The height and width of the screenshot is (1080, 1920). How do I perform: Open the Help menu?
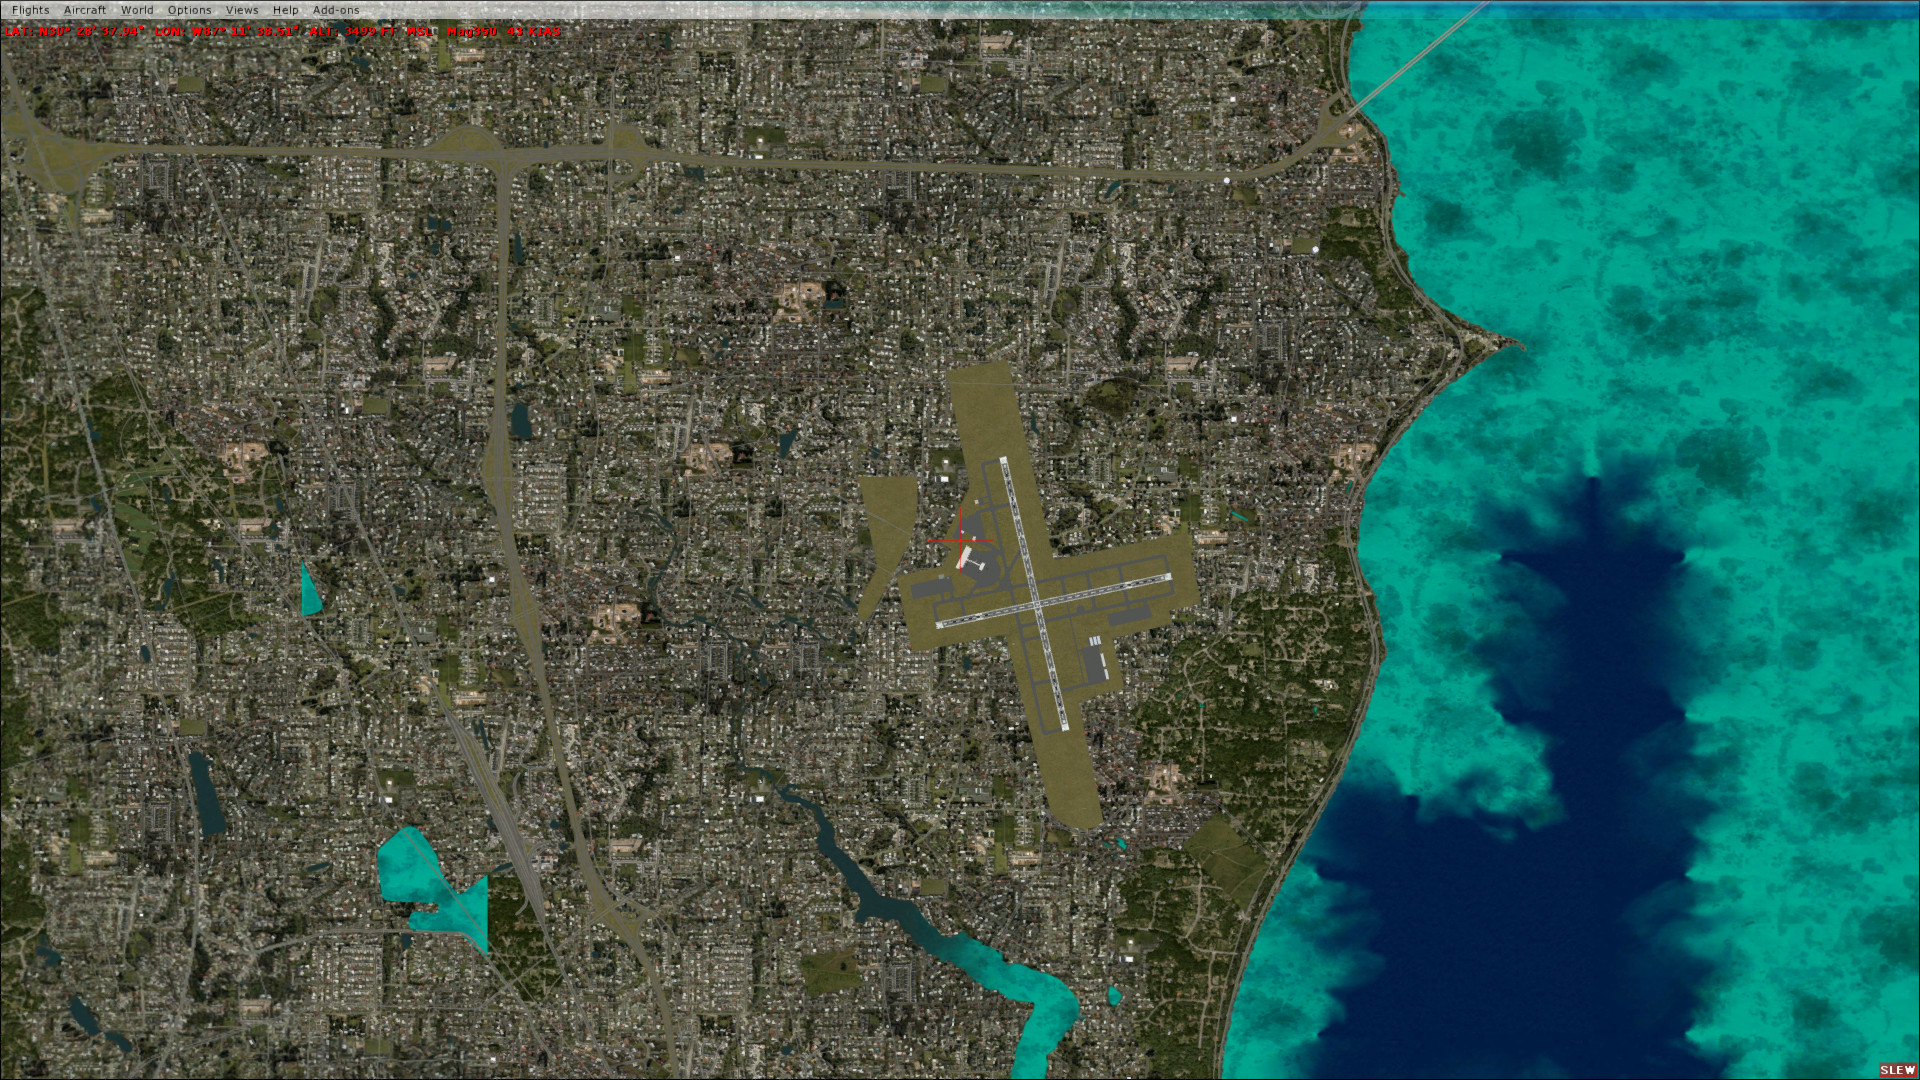(x=286, y=10)
